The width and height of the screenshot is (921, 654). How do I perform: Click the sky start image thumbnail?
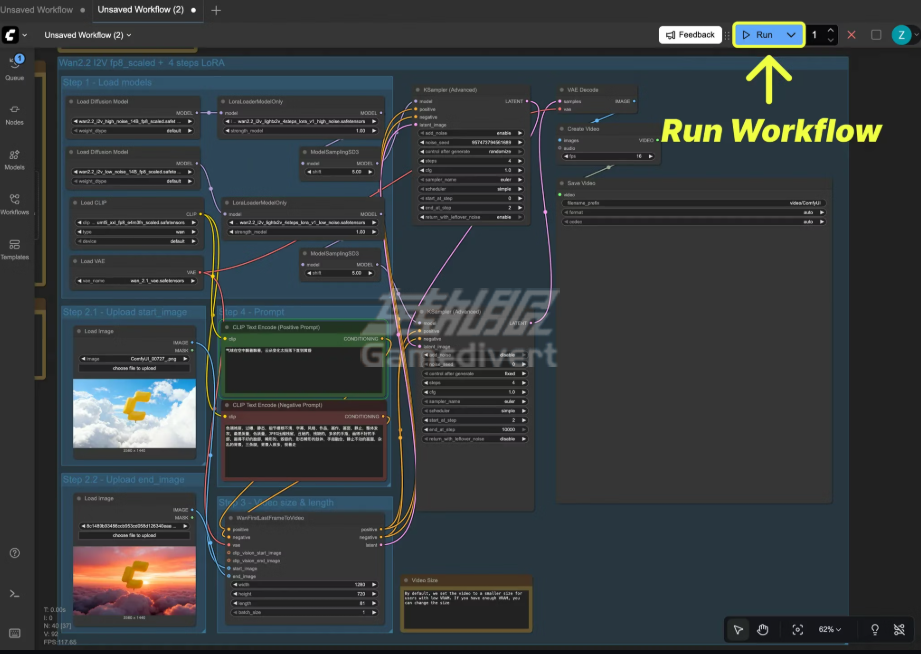point(135,413)
